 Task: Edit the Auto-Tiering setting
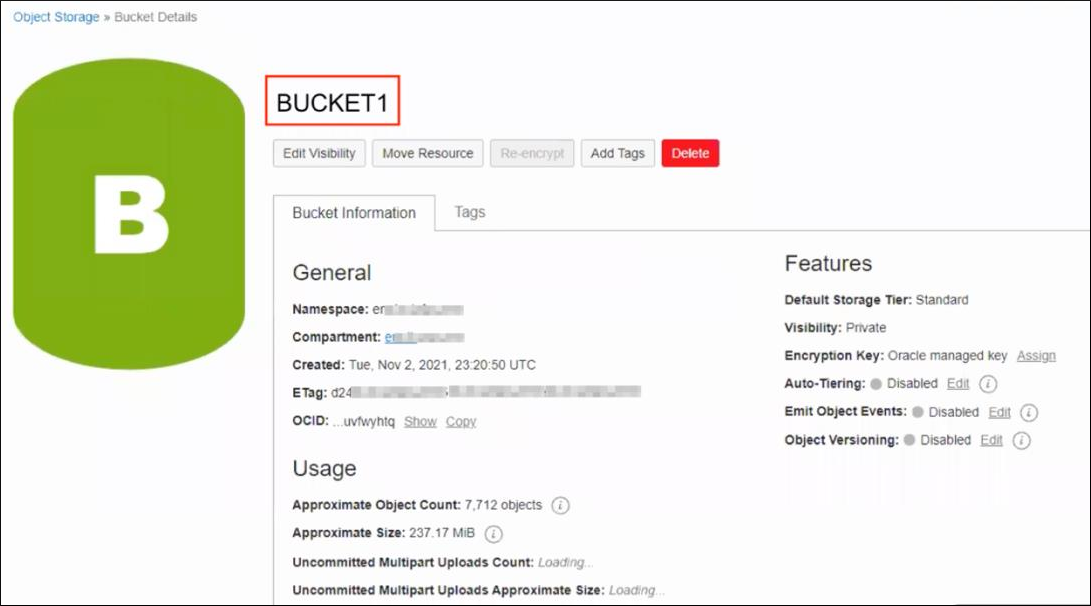957,383
